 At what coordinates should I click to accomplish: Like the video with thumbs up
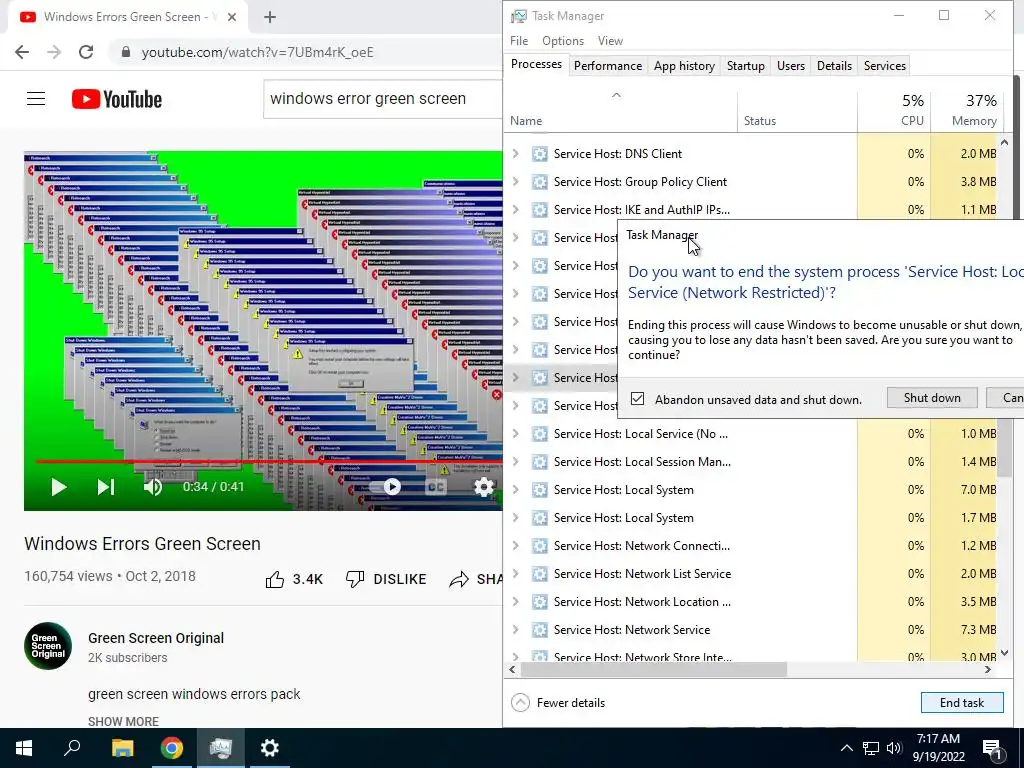(x=275, y=579)
